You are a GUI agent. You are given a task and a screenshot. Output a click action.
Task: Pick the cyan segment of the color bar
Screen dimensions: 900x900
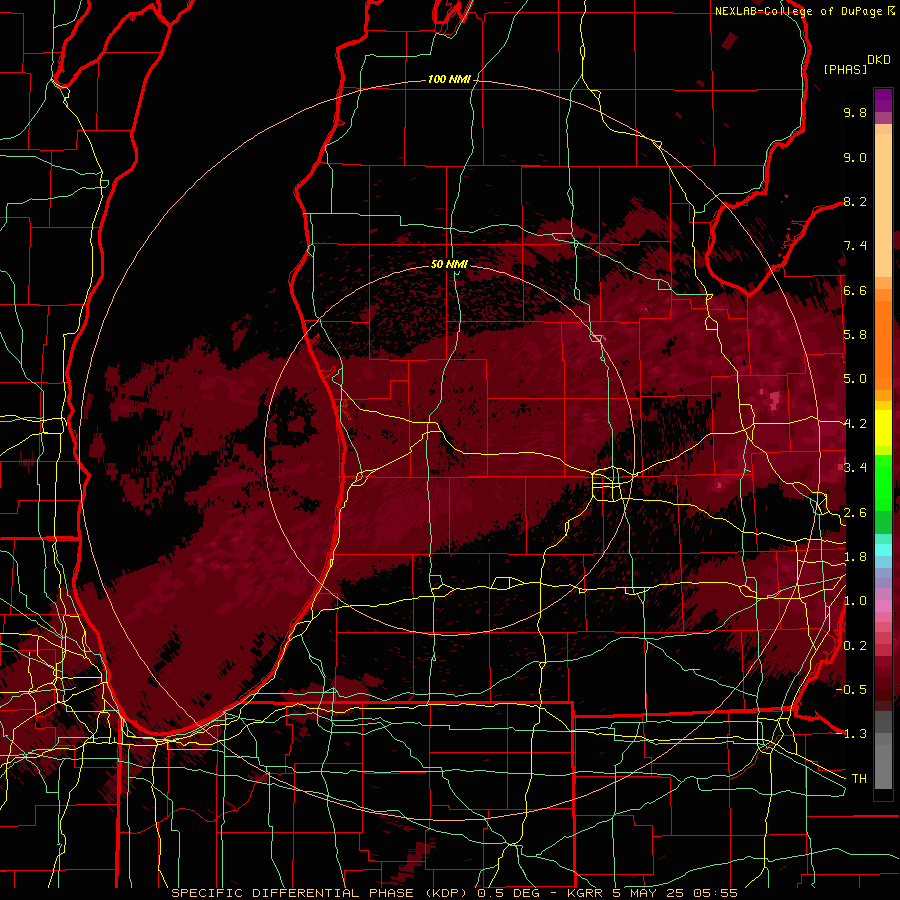(x=883, y=549)
